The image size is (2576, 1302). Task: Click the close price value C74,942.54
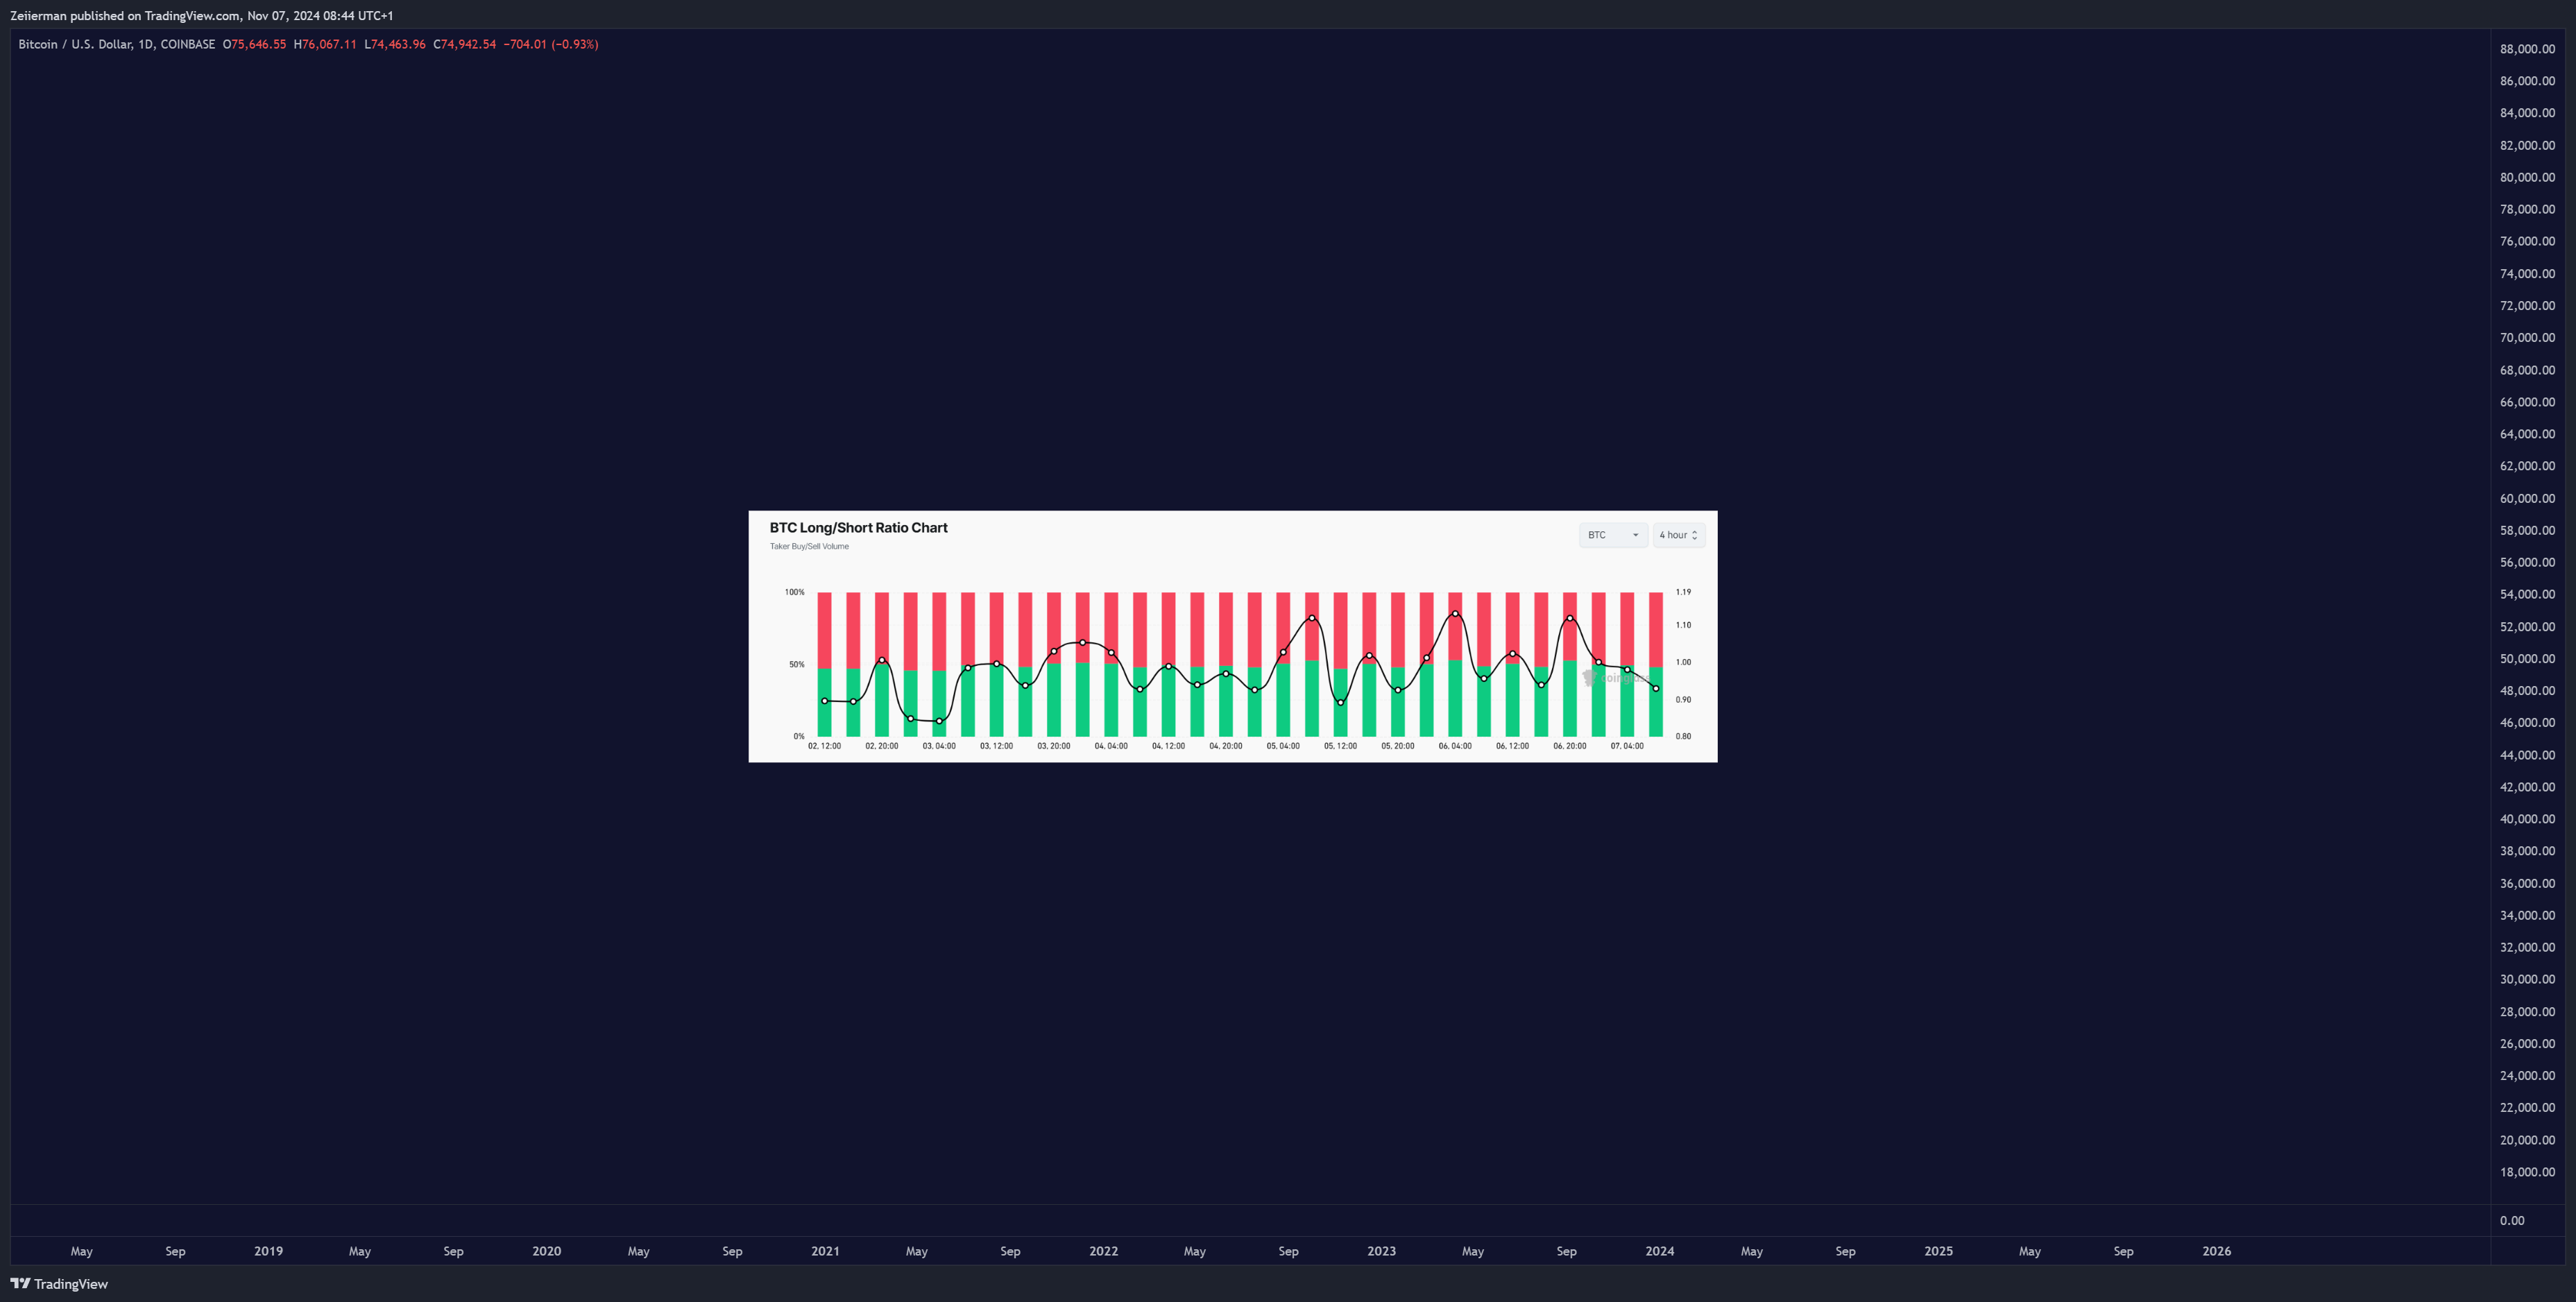coord(465,44)
